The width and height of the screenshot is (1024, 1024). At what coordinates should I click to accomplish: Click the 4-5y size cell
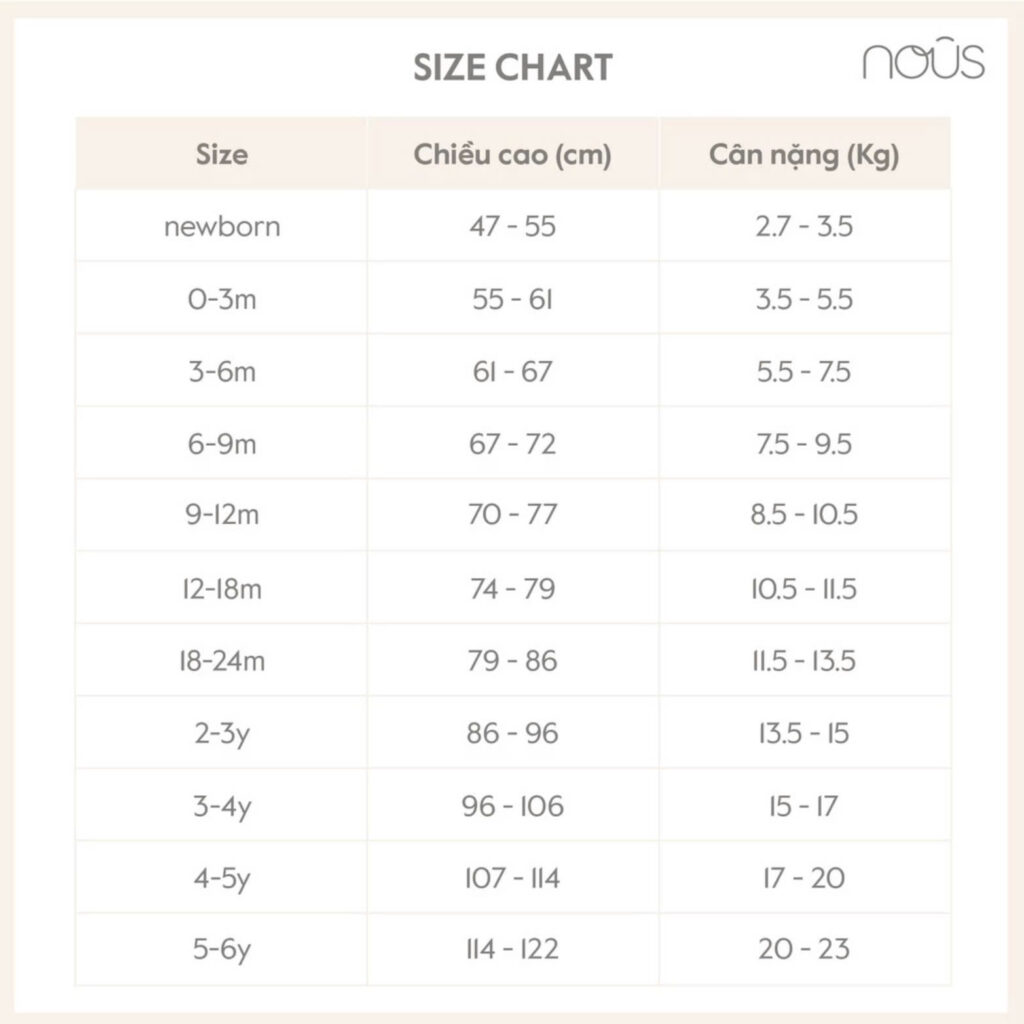click(222, 878)
